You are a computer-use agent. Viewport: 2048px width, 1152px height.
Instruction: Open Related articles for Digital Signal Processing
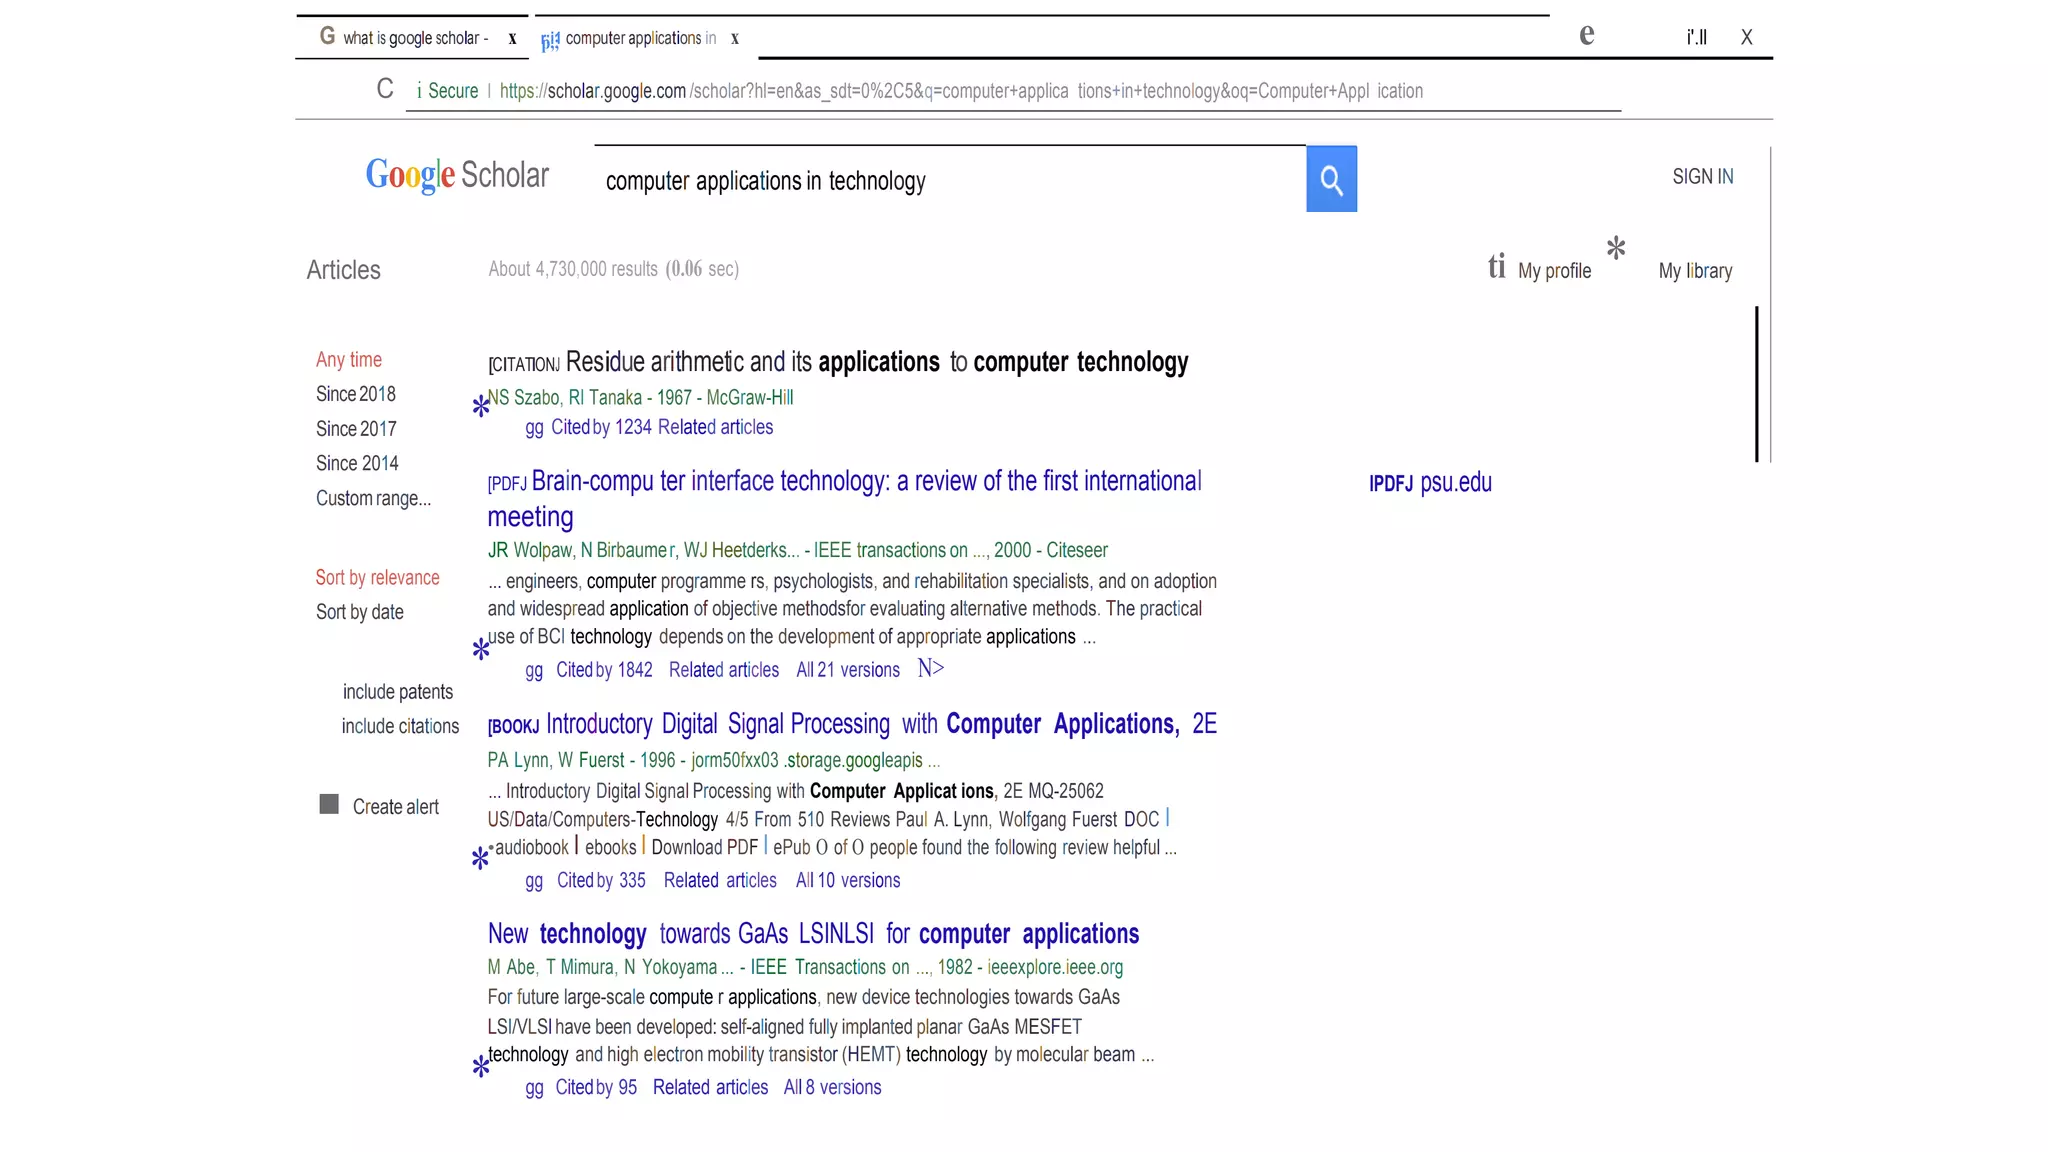(720, 881)
